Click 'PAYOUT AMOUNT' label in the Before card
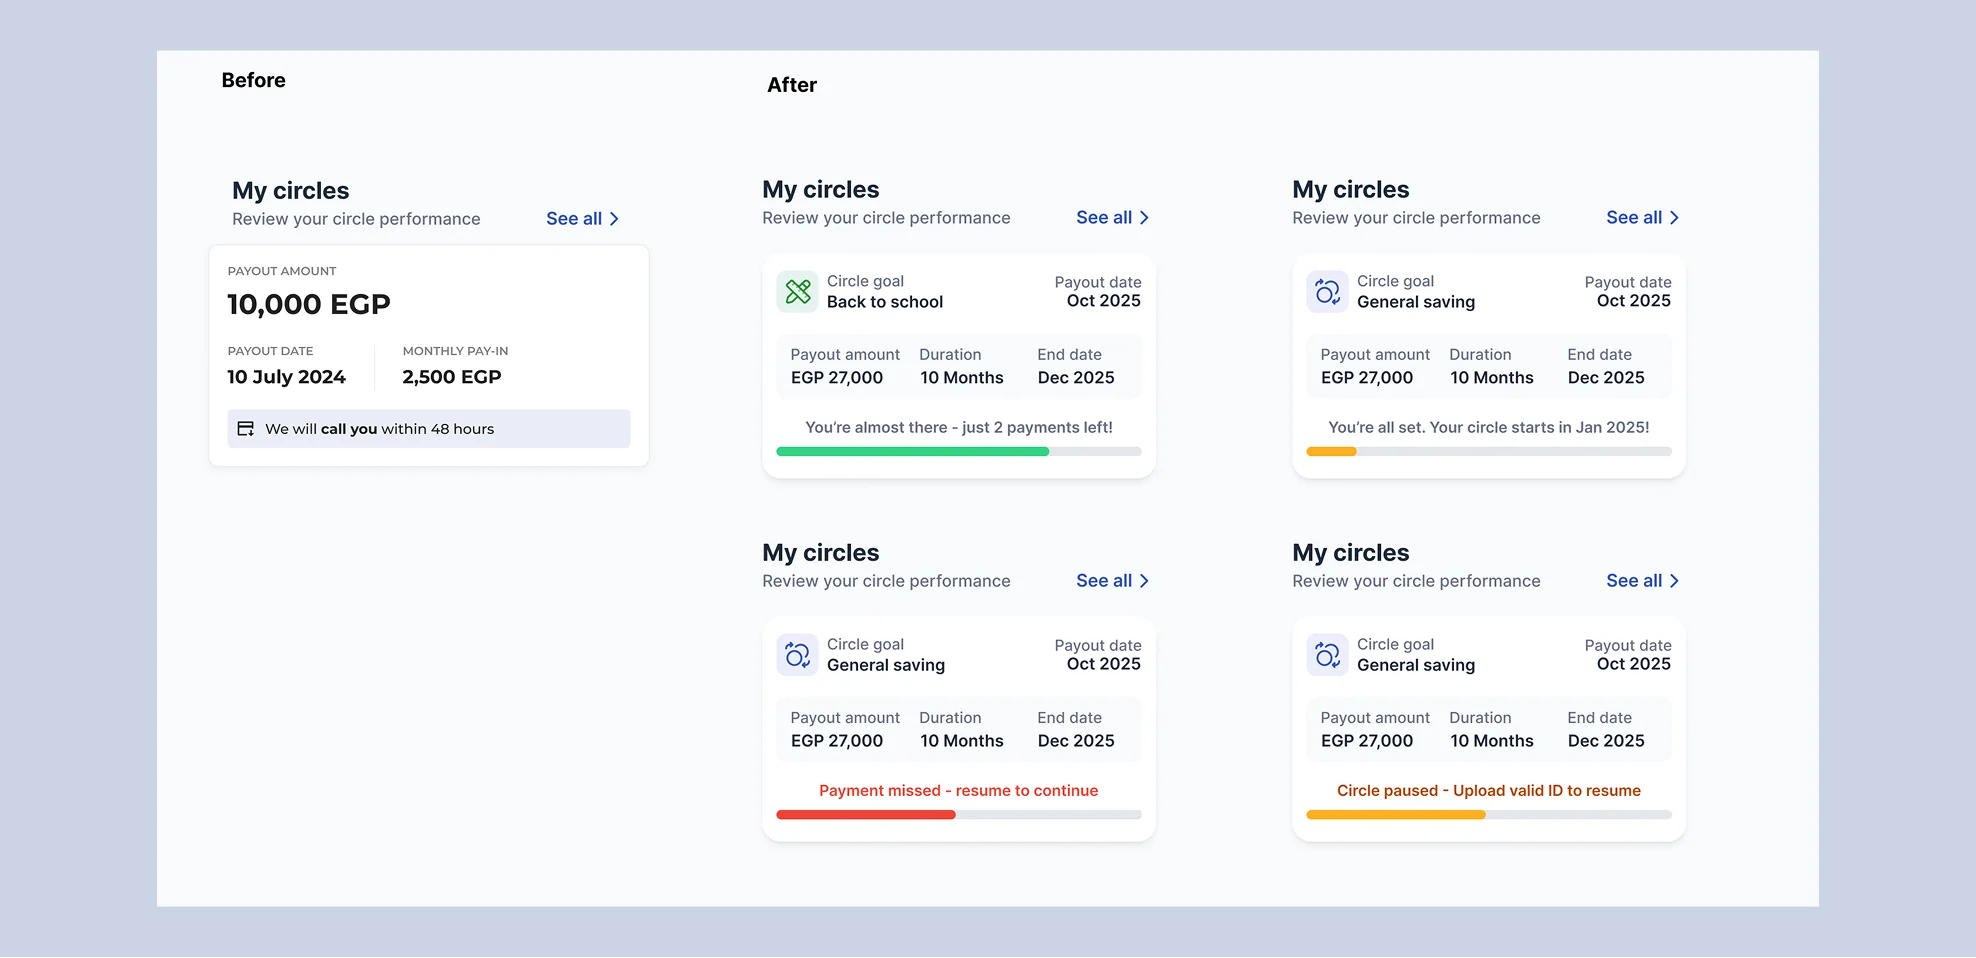The image size is (1976, 958). [x=282, y=271]
